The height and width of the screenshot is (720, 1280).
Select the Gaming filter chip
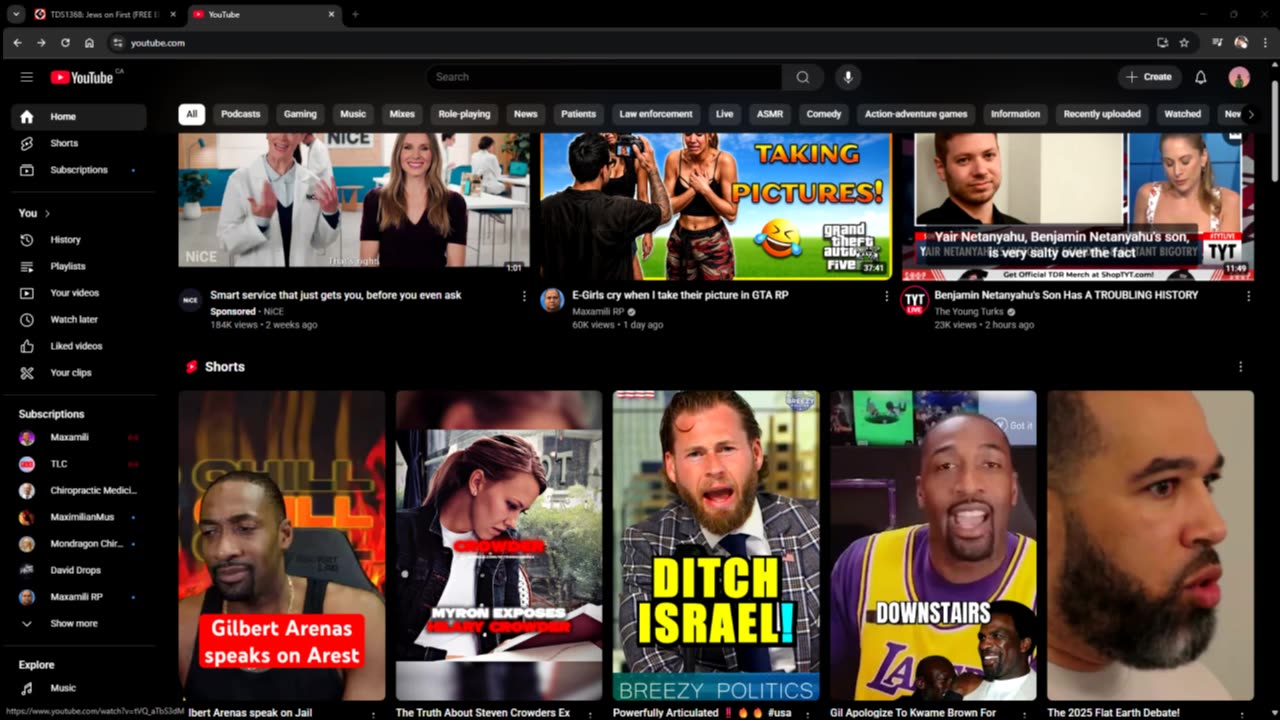click(300, 114)
